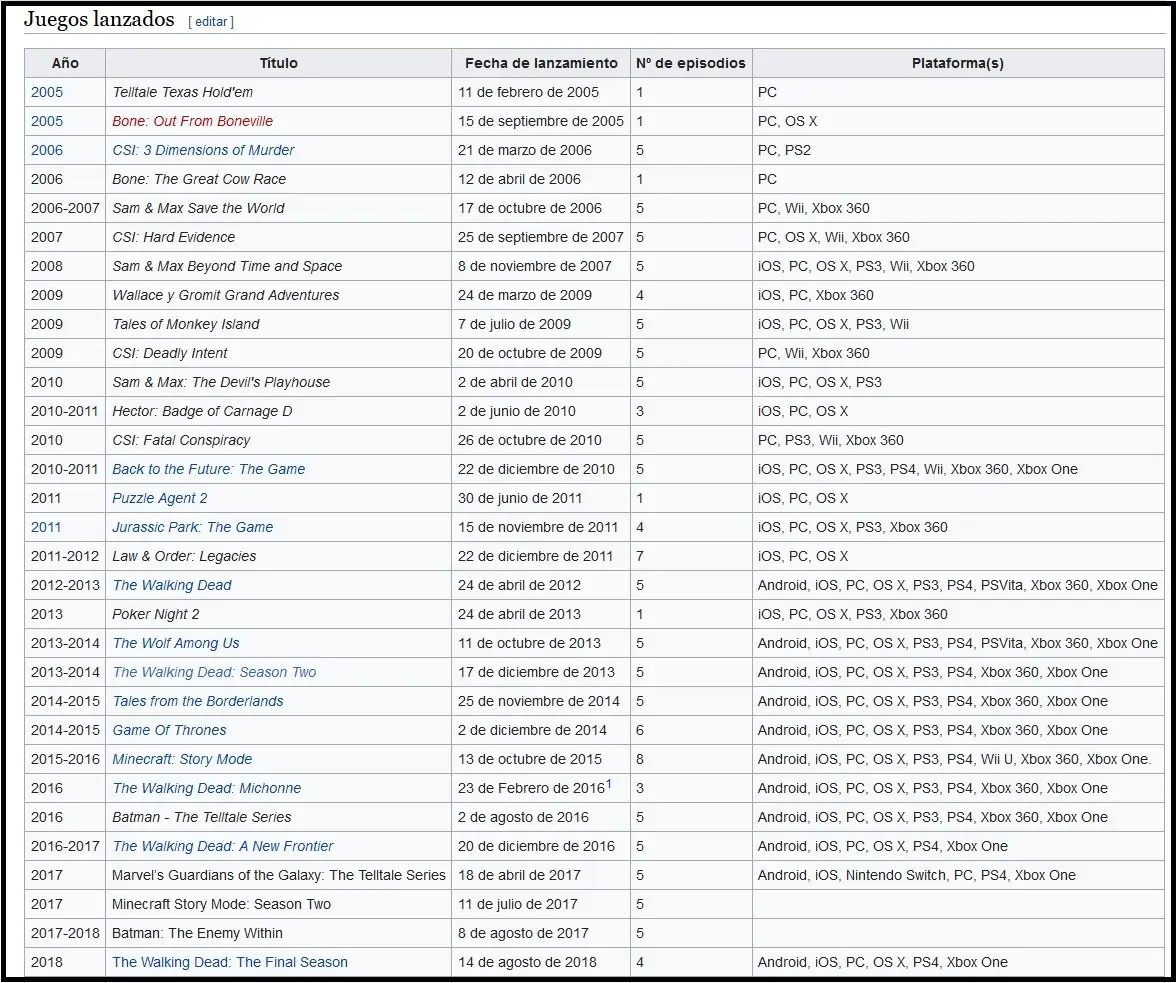Open 'CSI: 3 Dimensions of Murder' link
Viewport: 1176px width, 983px height.
tap(203, 150)
